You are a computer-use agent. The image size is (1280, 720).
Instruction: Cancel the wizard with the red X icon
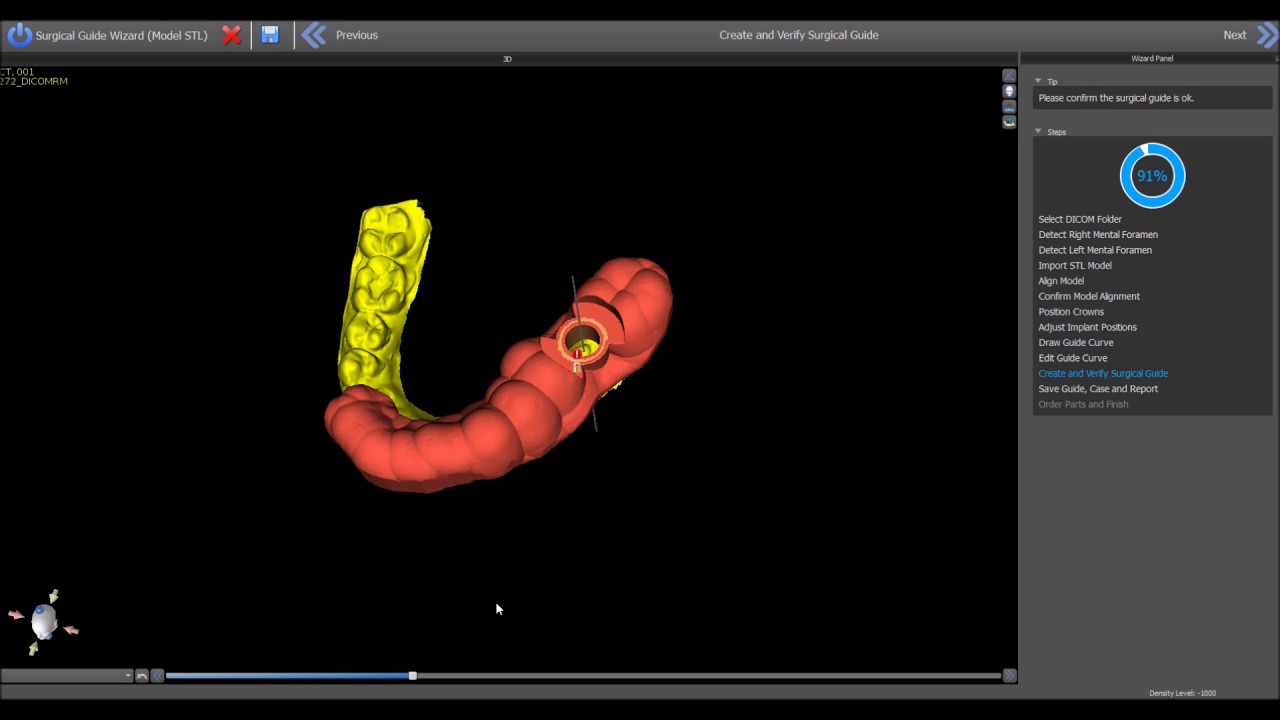[231, 35]
